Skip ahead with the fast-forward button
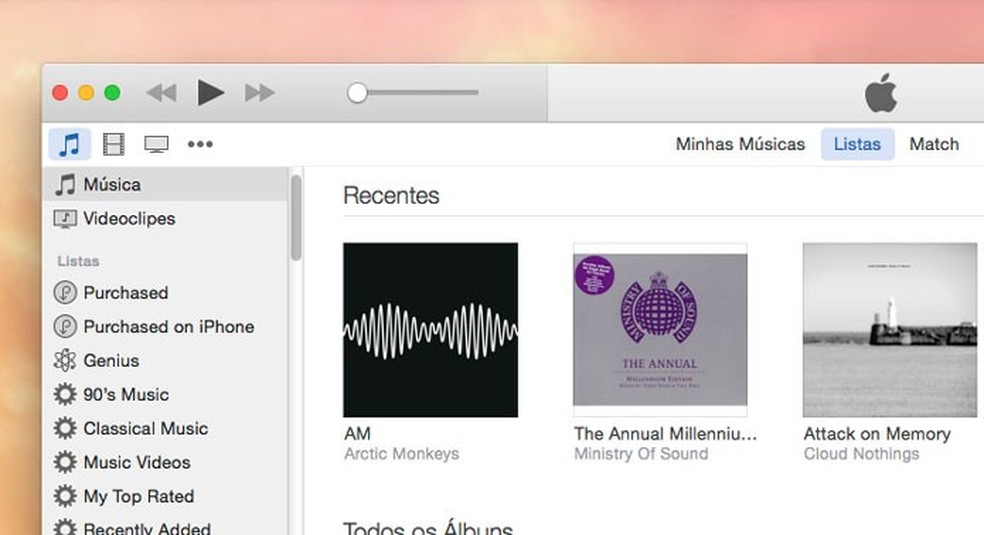This screenshot has width=984, height=535. coord(260,93)
